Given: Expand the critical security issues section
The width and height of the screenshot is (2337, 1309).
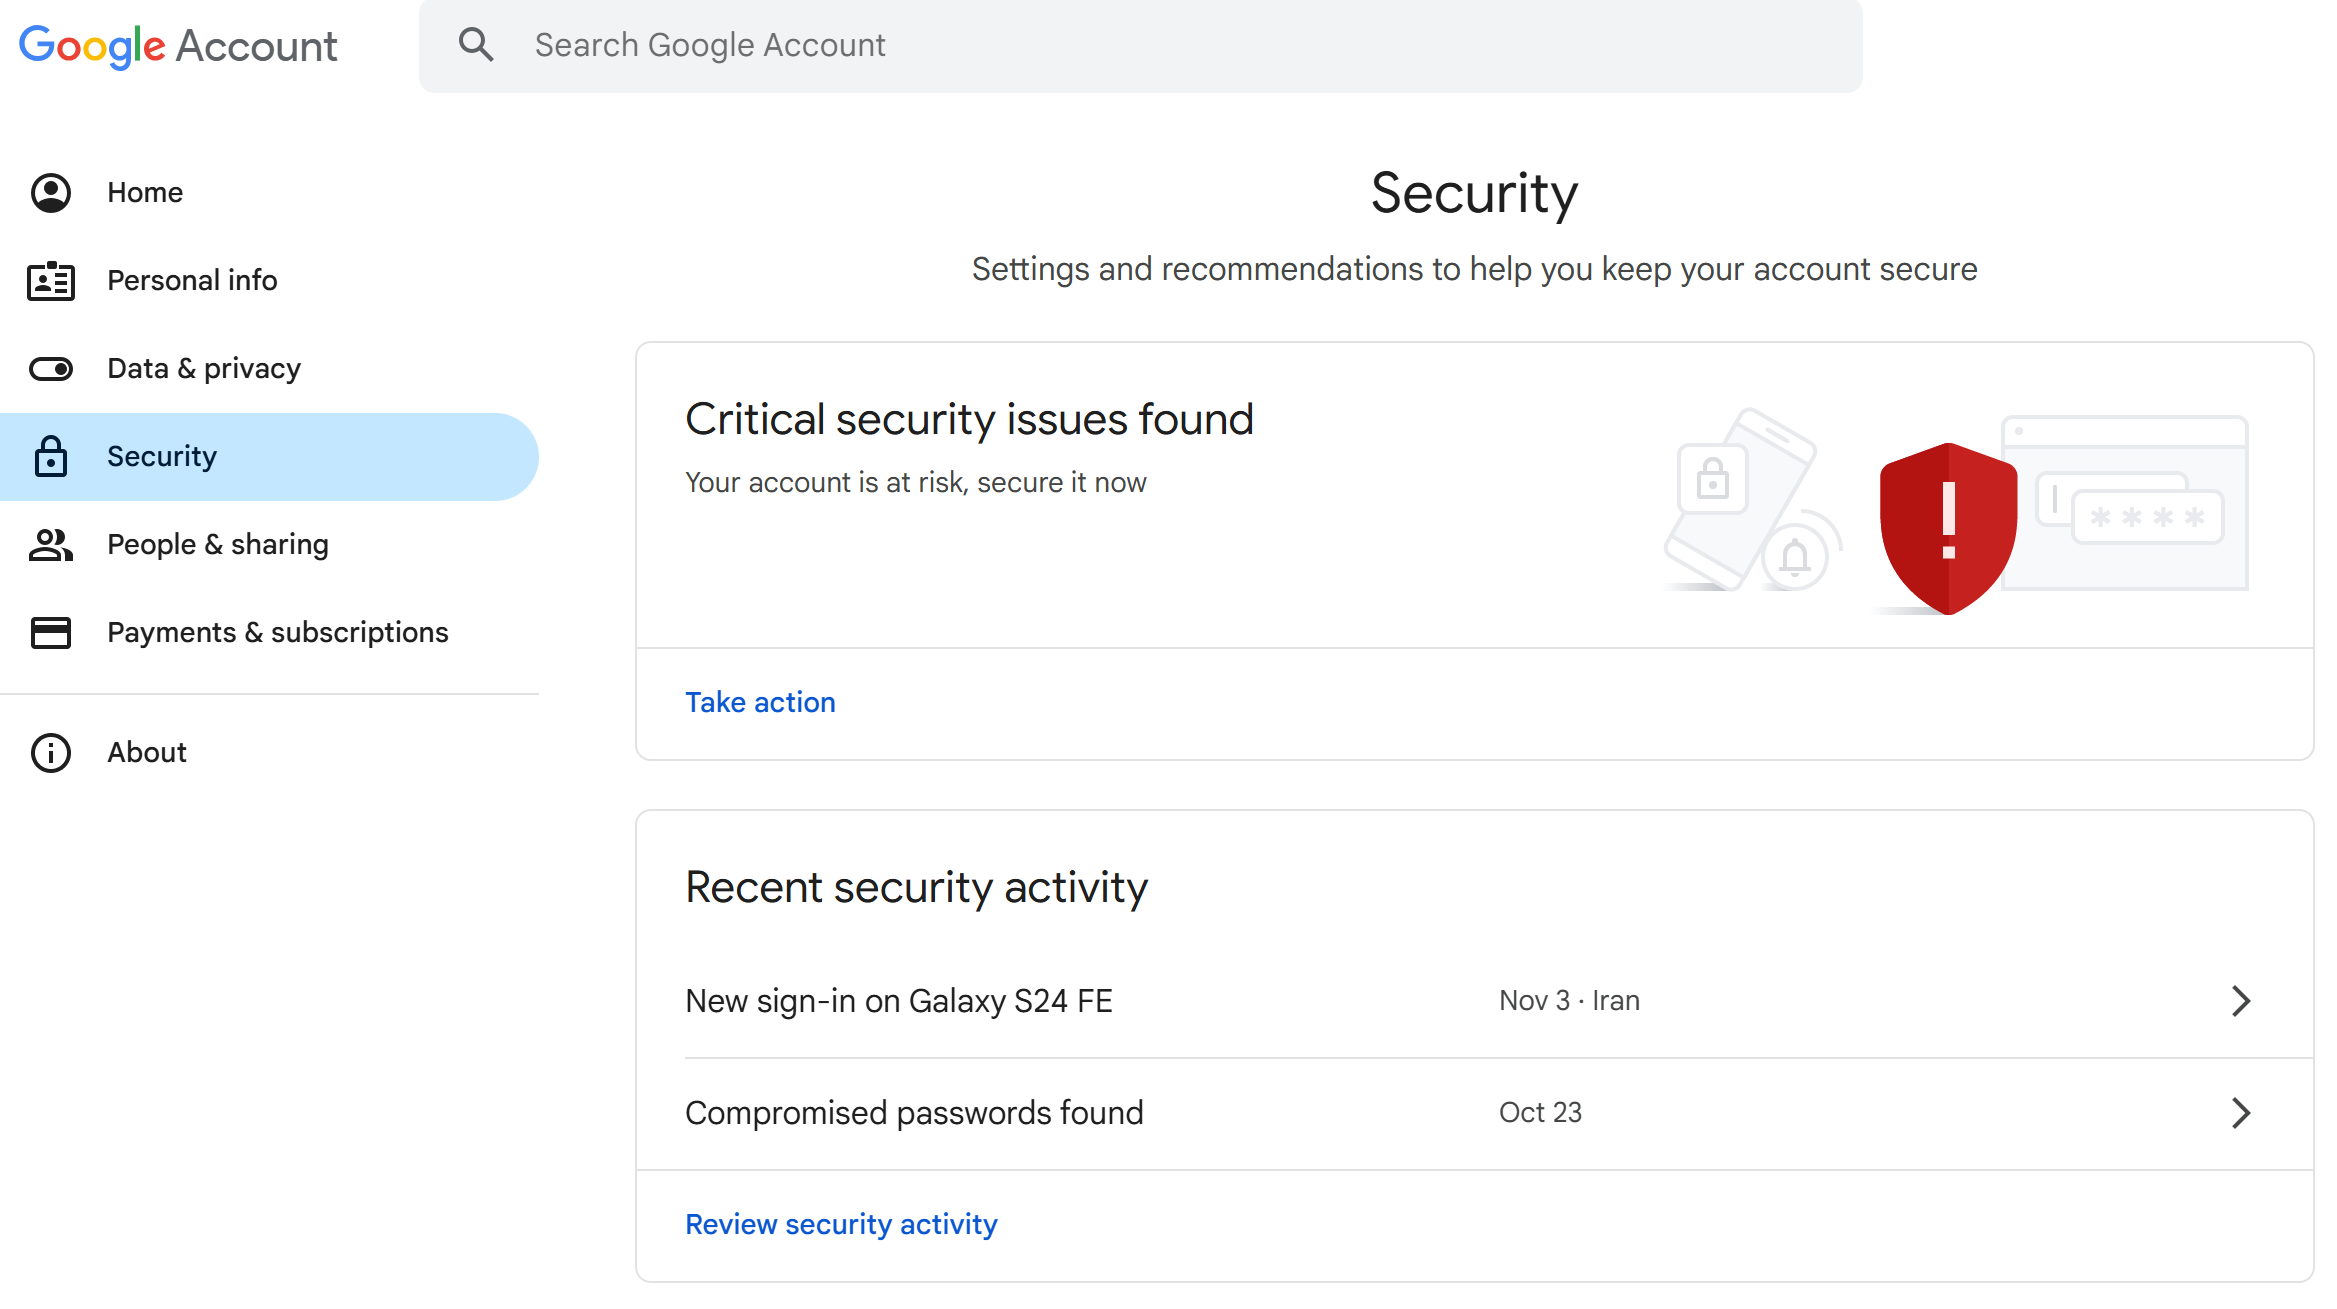Looking at the screenshot, I should (x=759, y=701).
